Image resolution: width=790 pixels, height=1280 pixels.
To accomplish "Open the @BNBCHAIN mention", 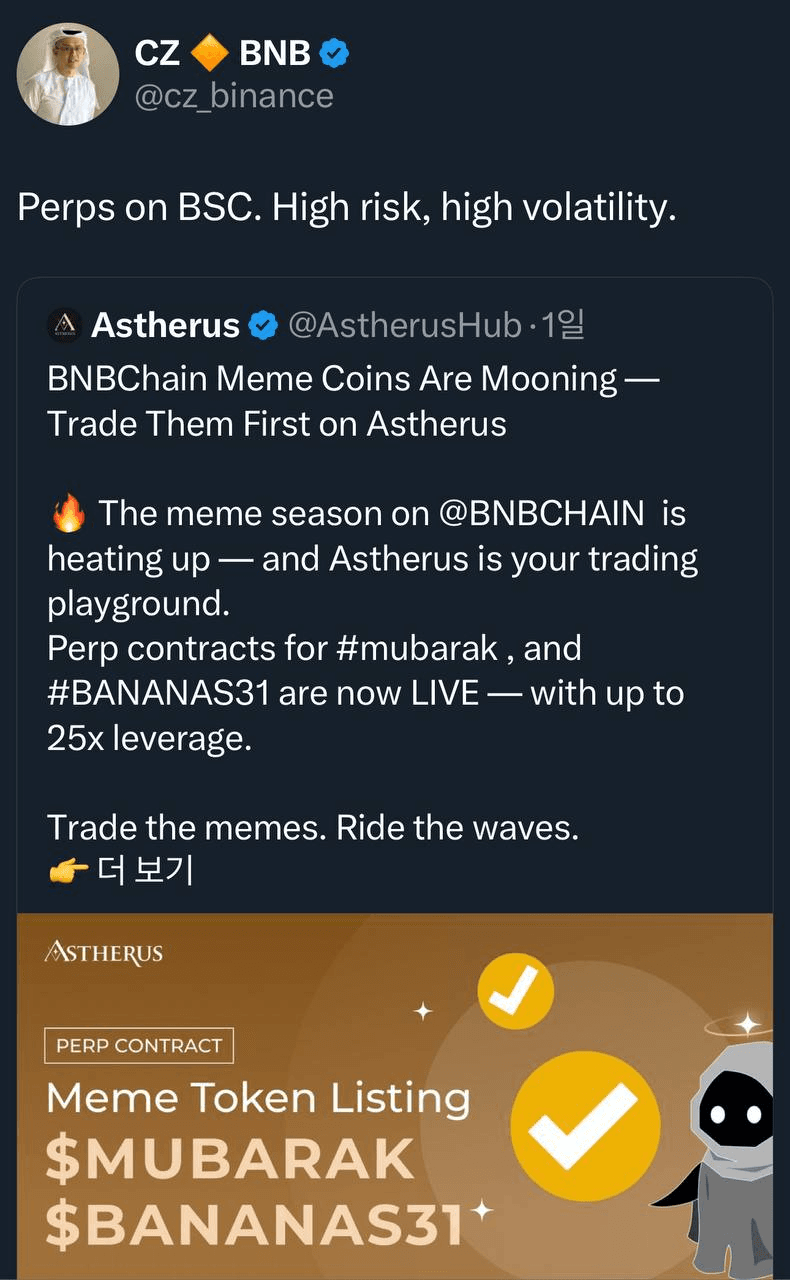I will (542, 514).
